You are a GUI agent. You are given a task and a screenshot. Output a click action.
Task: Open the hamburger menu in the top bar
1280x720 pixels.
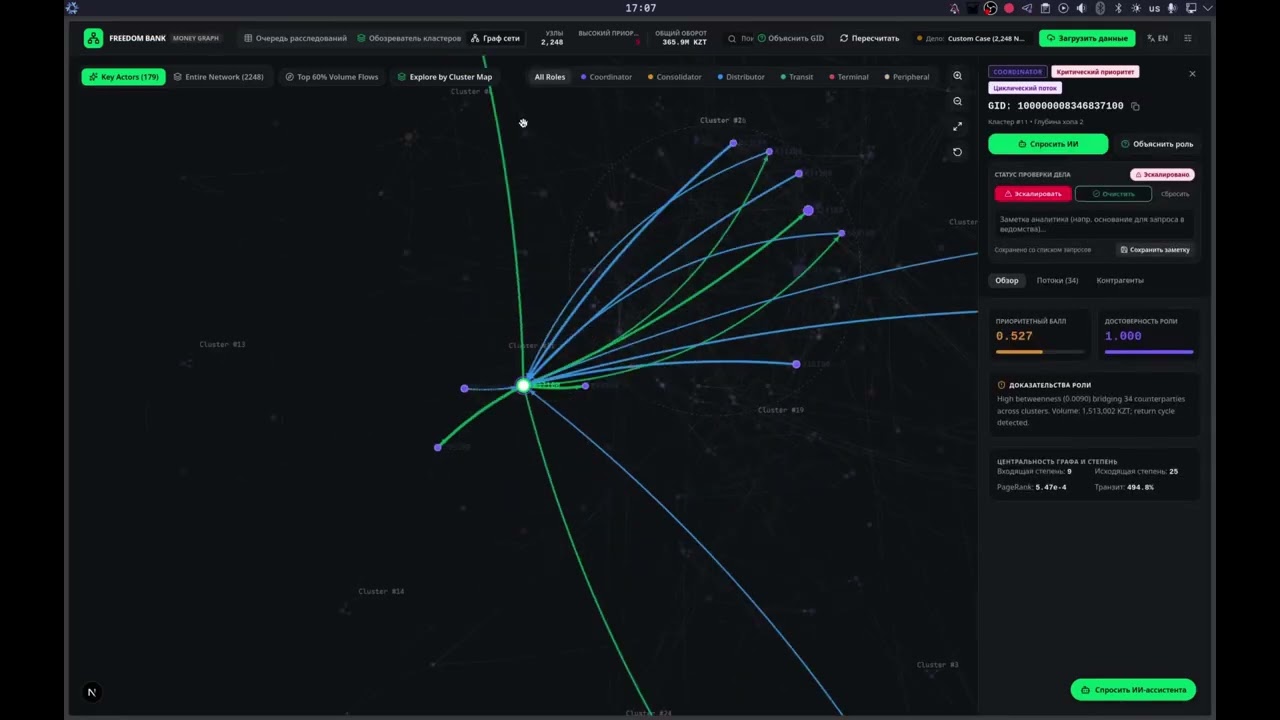pyautogui.click(x=1188, y=38)
